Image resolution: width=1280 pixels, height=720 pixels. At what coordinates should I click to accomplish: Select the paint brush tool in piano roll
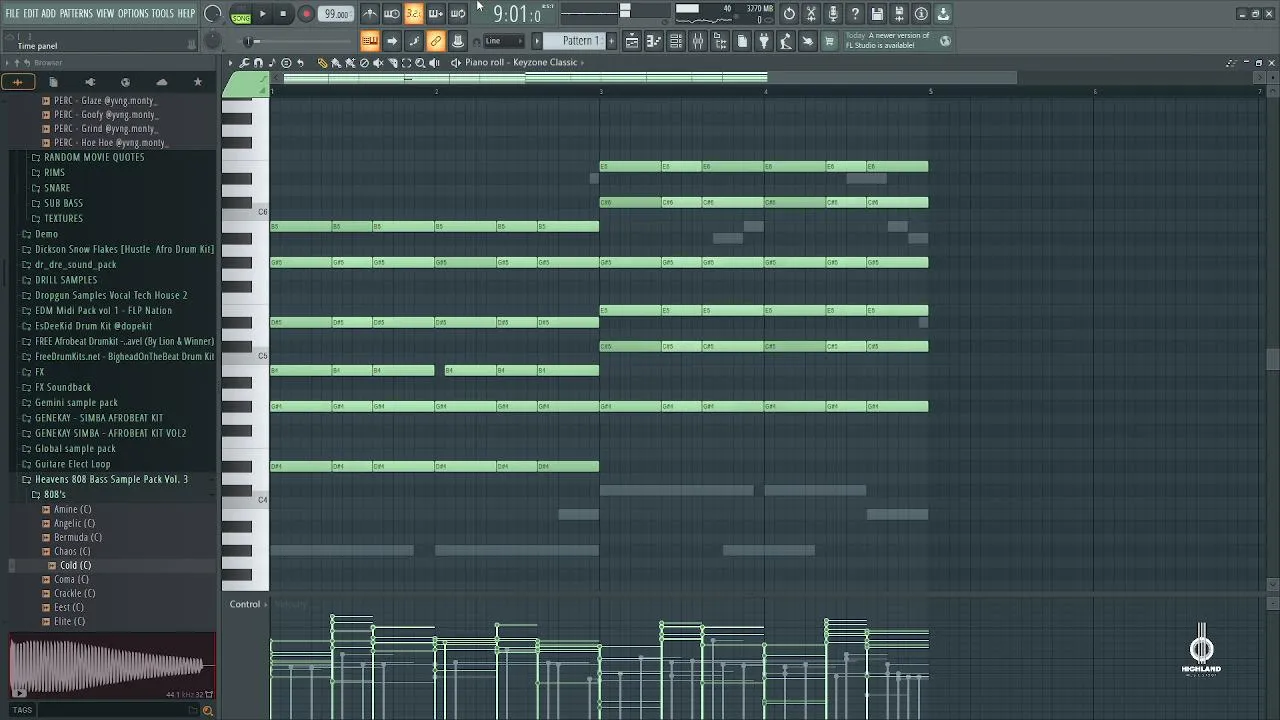point(336,63)
